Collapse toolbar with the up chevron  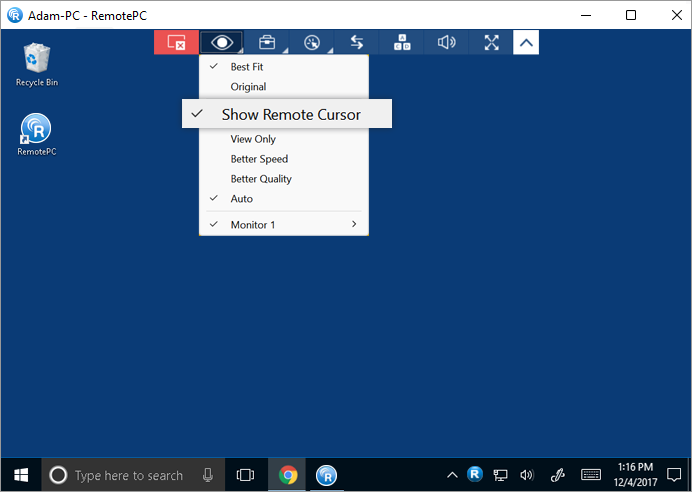527,42
